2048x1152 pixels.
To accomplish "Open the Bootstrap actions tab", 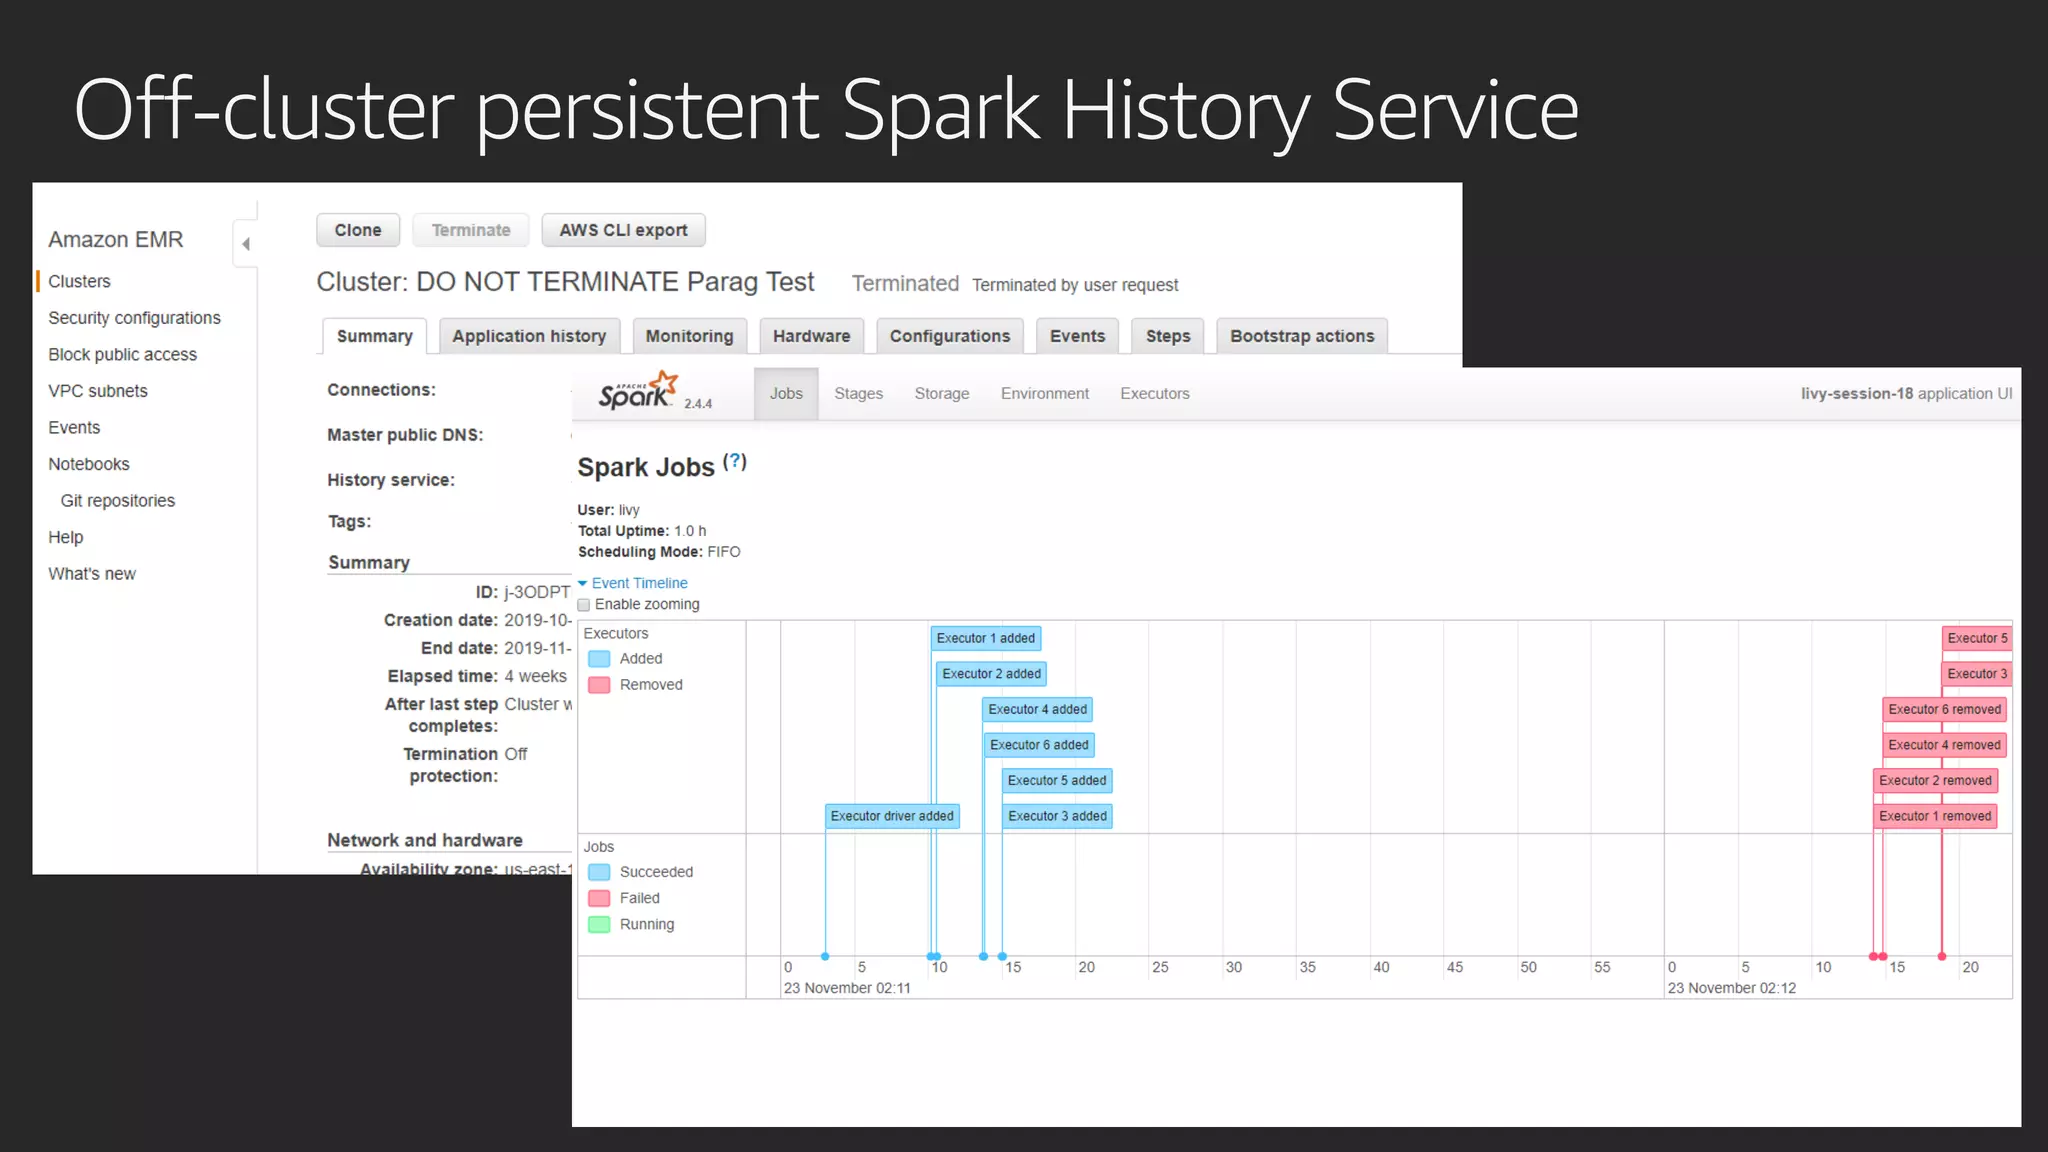I will 1302,336.
